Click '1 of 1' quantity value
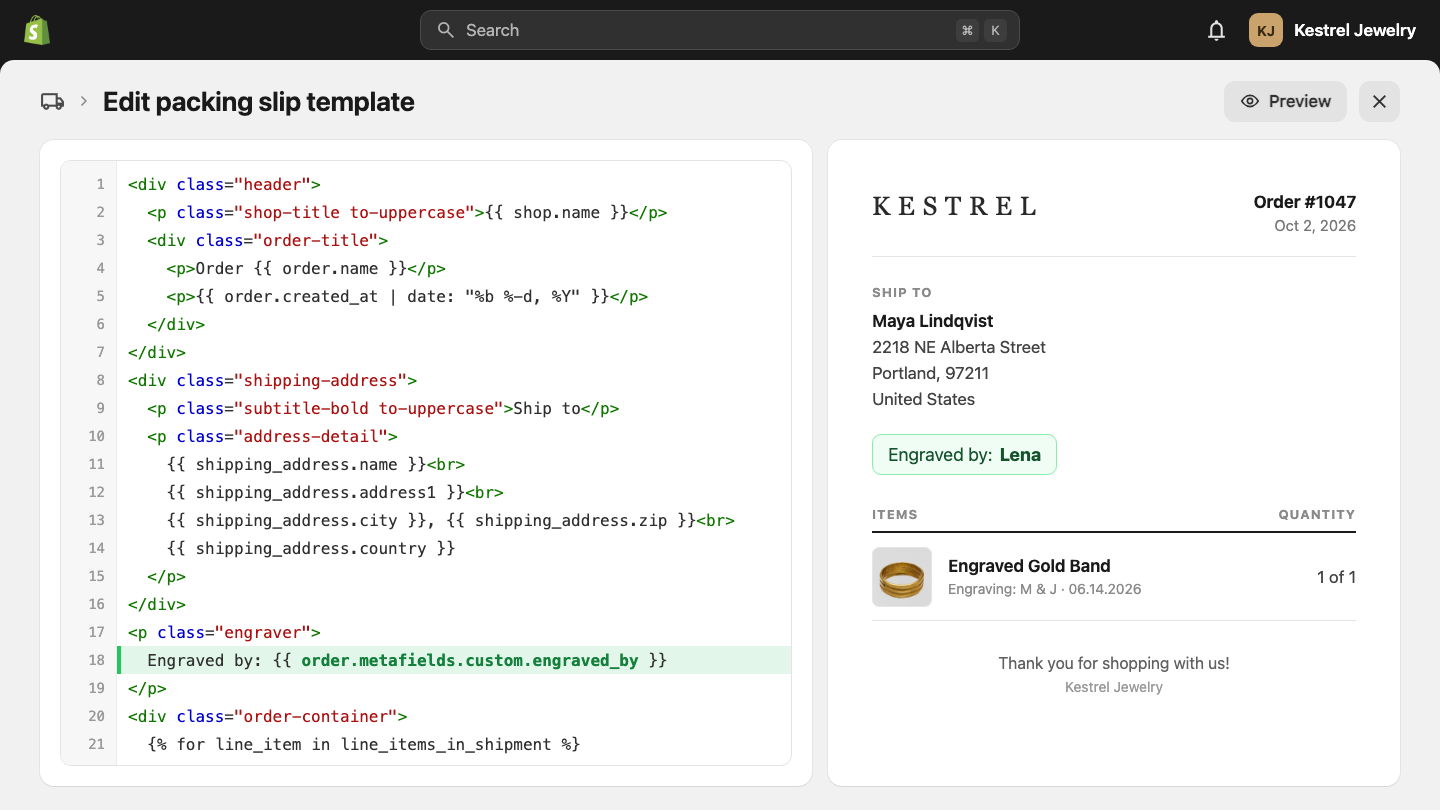The height and width of the screenshot is (810, 1440). tap(1336, 577)
